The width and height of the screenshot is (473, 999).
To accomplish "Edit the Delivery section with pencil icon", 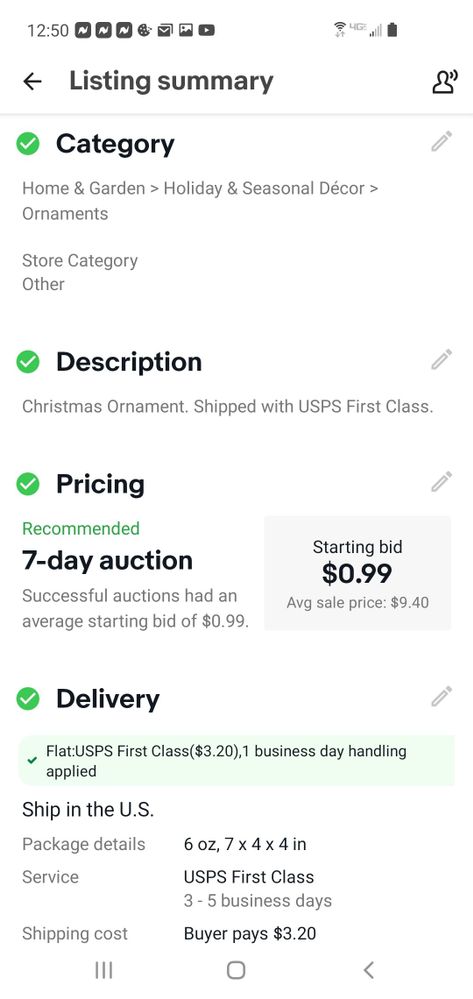I will 442,696.
